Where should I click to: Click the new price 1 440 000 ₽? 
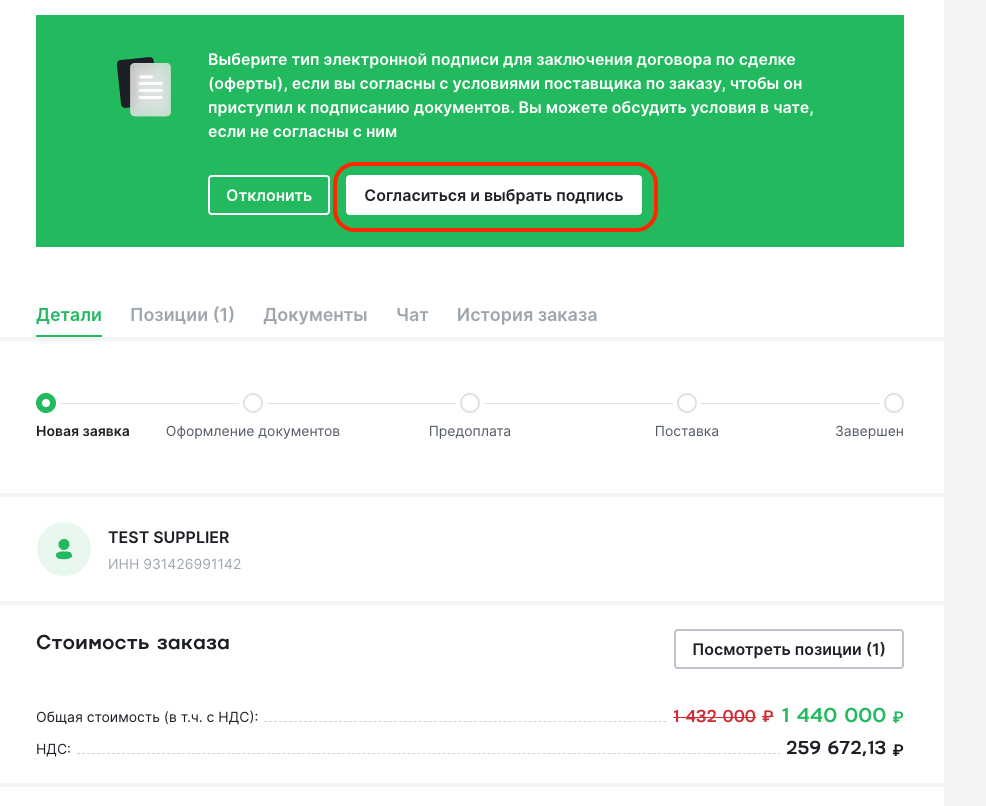click(842, 715)
